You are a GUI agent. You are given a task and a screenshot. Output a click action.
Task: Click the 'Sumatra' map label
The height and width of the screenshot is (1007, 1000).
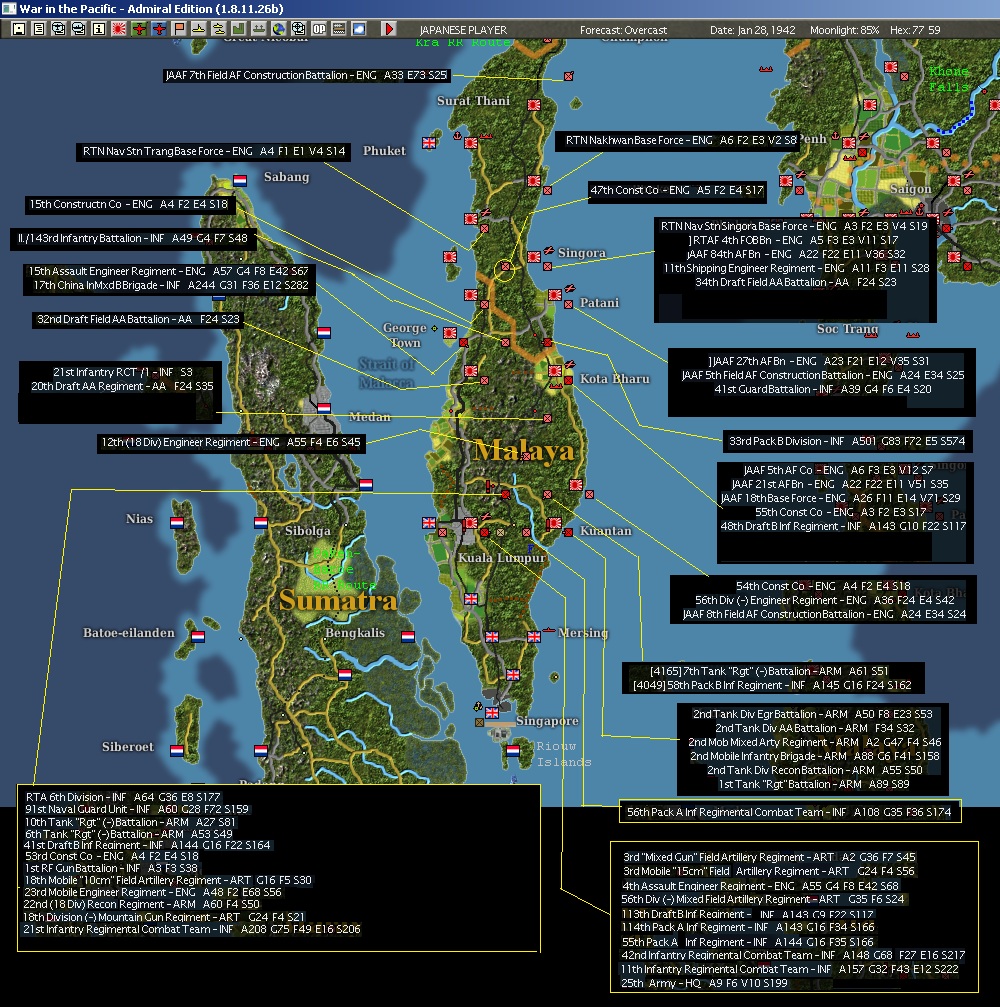338,600
